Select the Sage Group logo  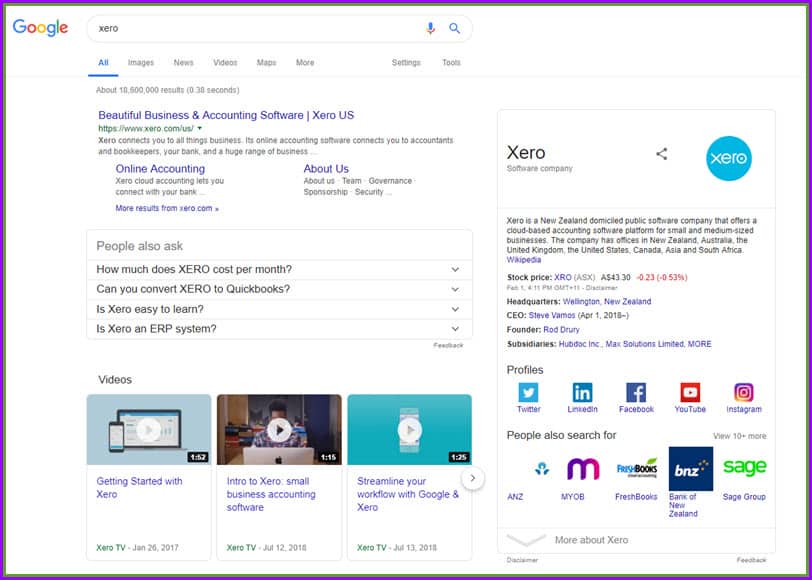coord(745,468)
